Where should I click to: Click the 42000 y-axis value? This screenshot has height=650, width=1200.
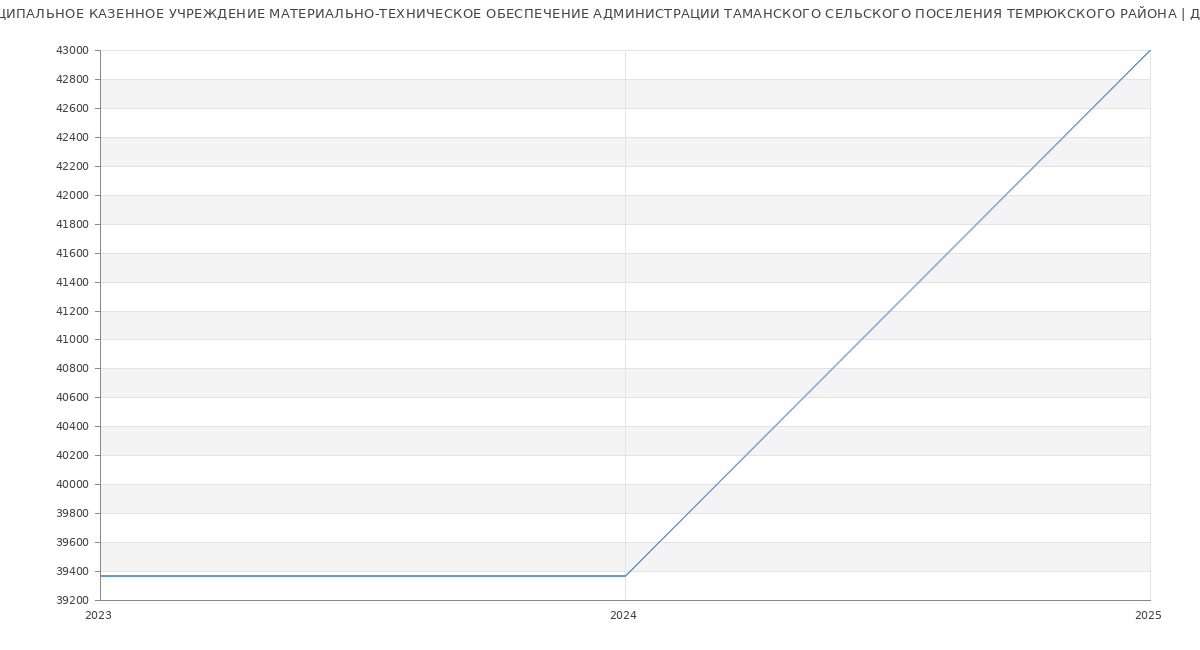tap(72, 196)
